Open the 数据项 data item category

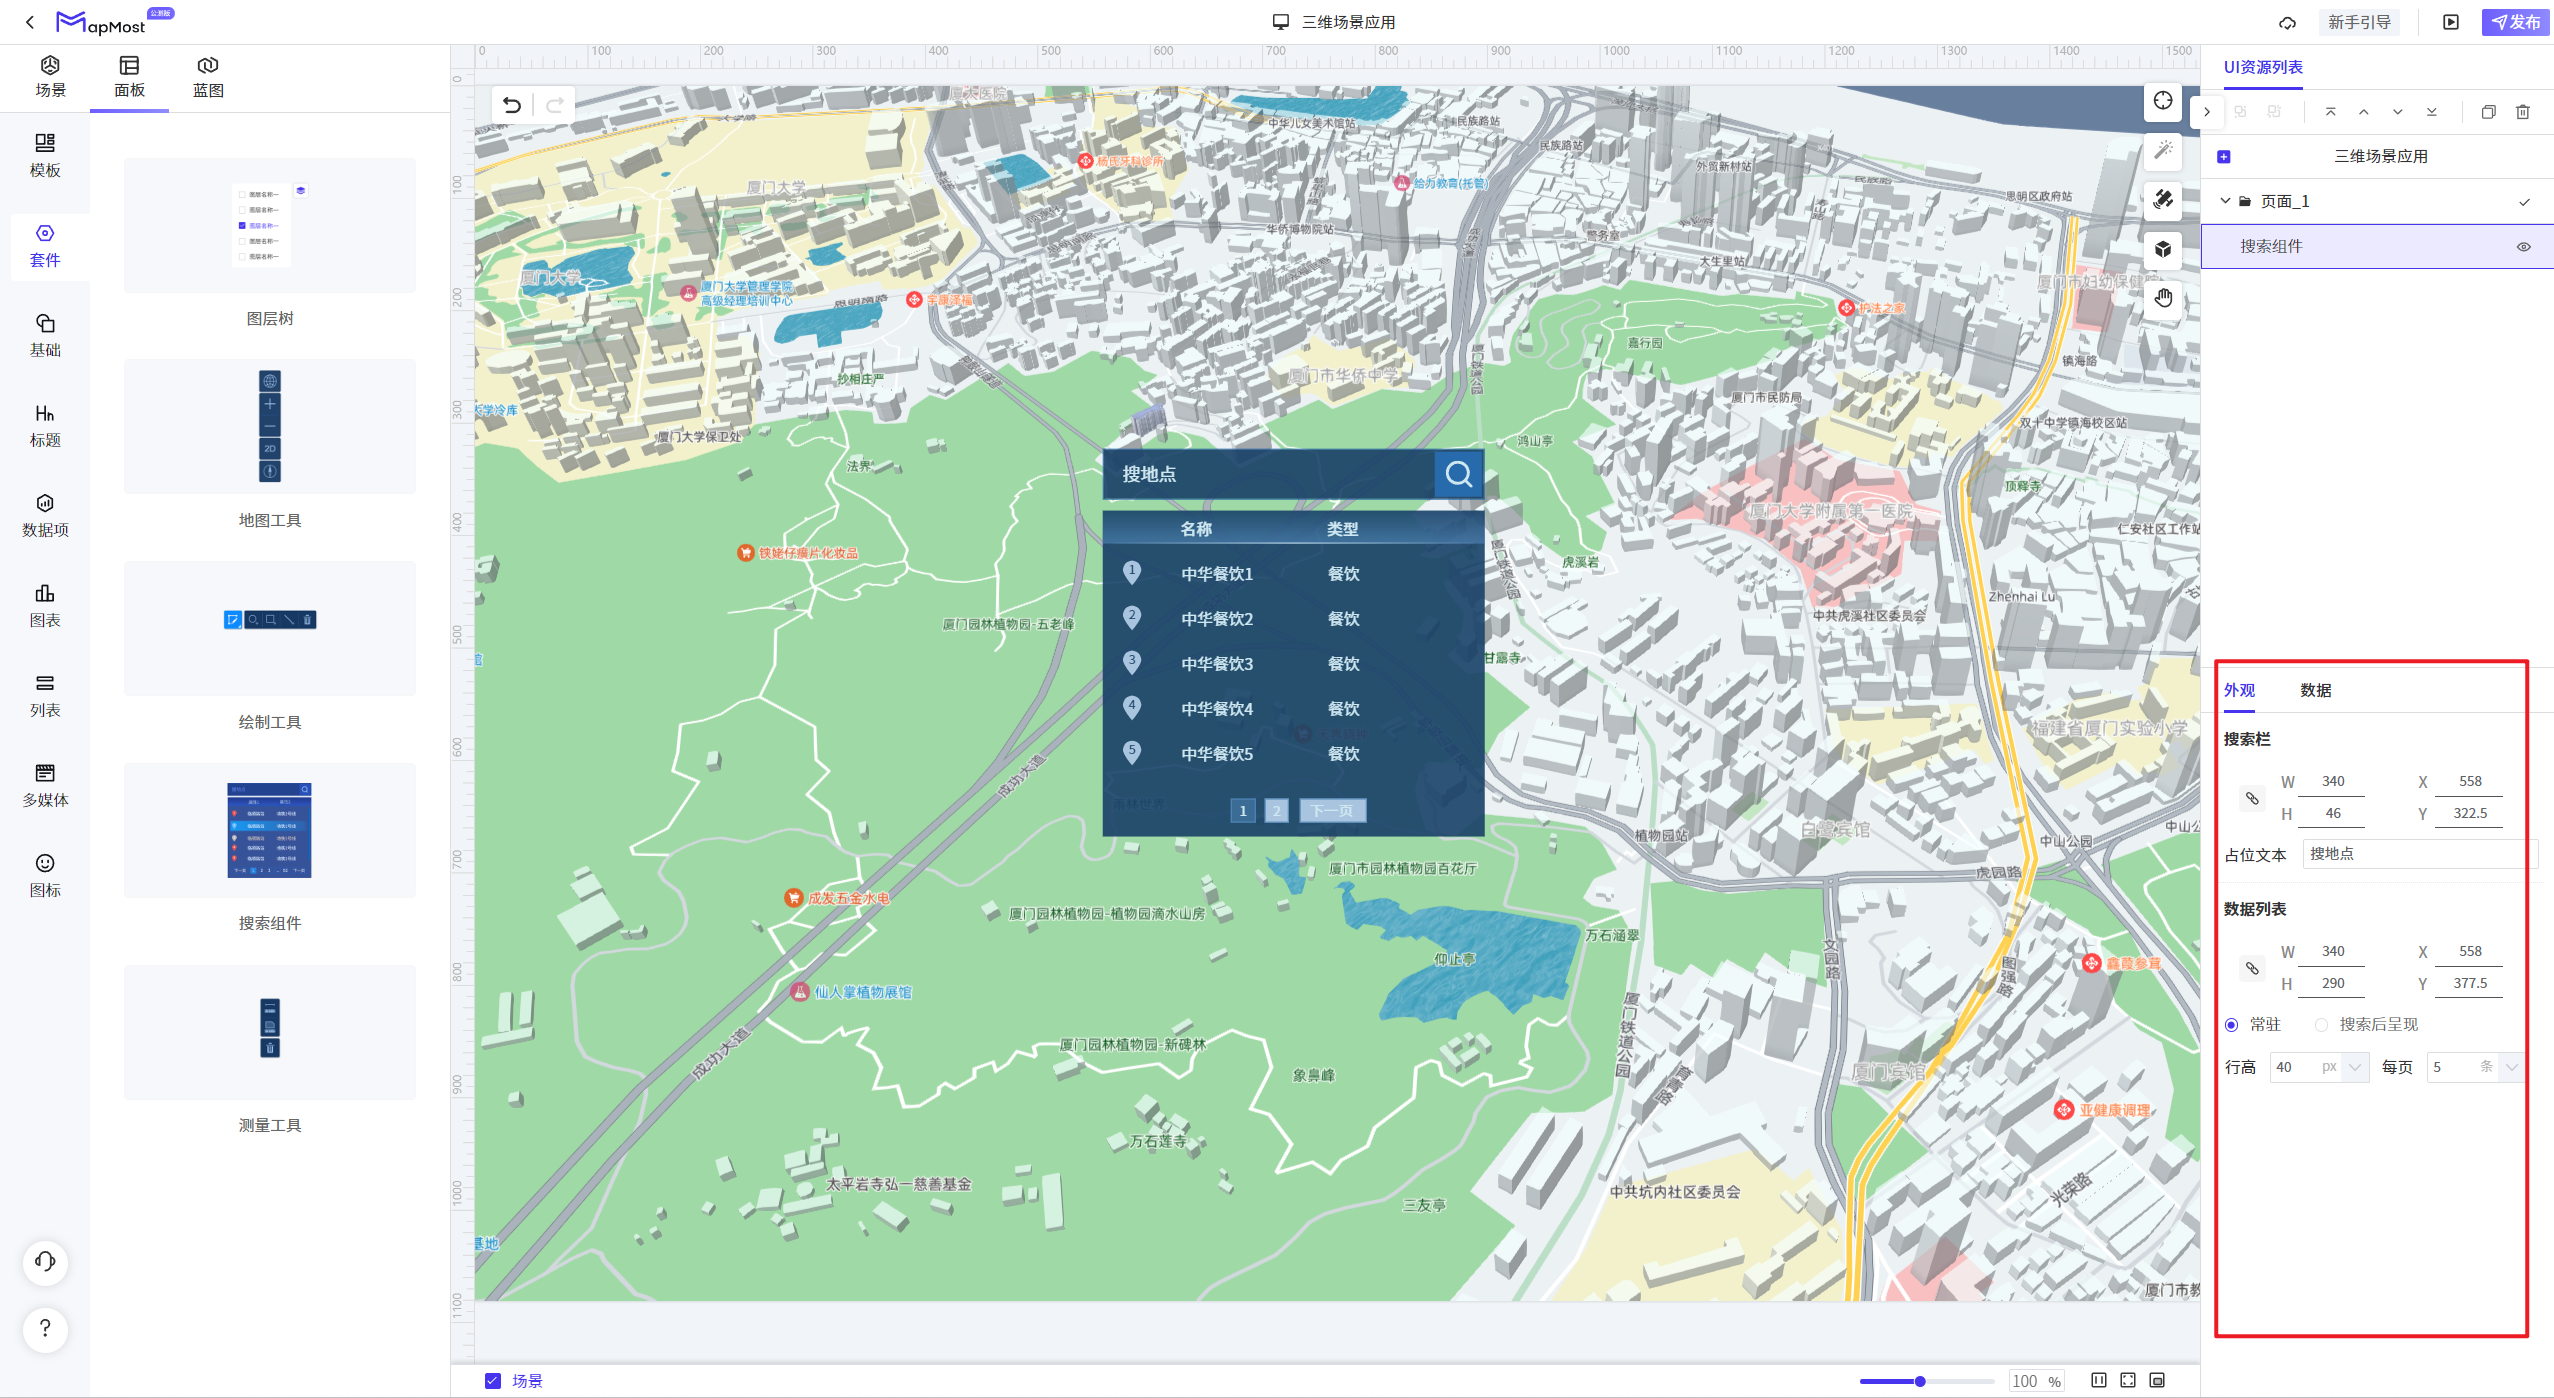tap(45, 516)
